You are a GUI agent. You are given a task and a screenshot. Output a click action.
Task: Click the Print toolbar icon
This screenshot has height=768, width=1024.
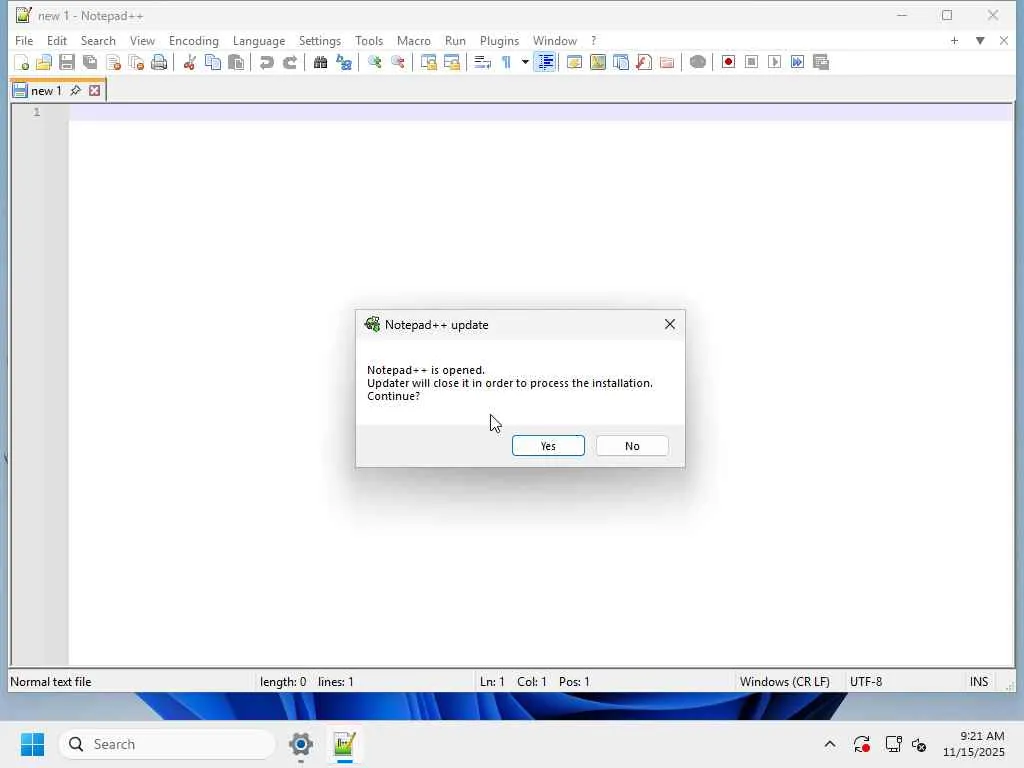159,63
